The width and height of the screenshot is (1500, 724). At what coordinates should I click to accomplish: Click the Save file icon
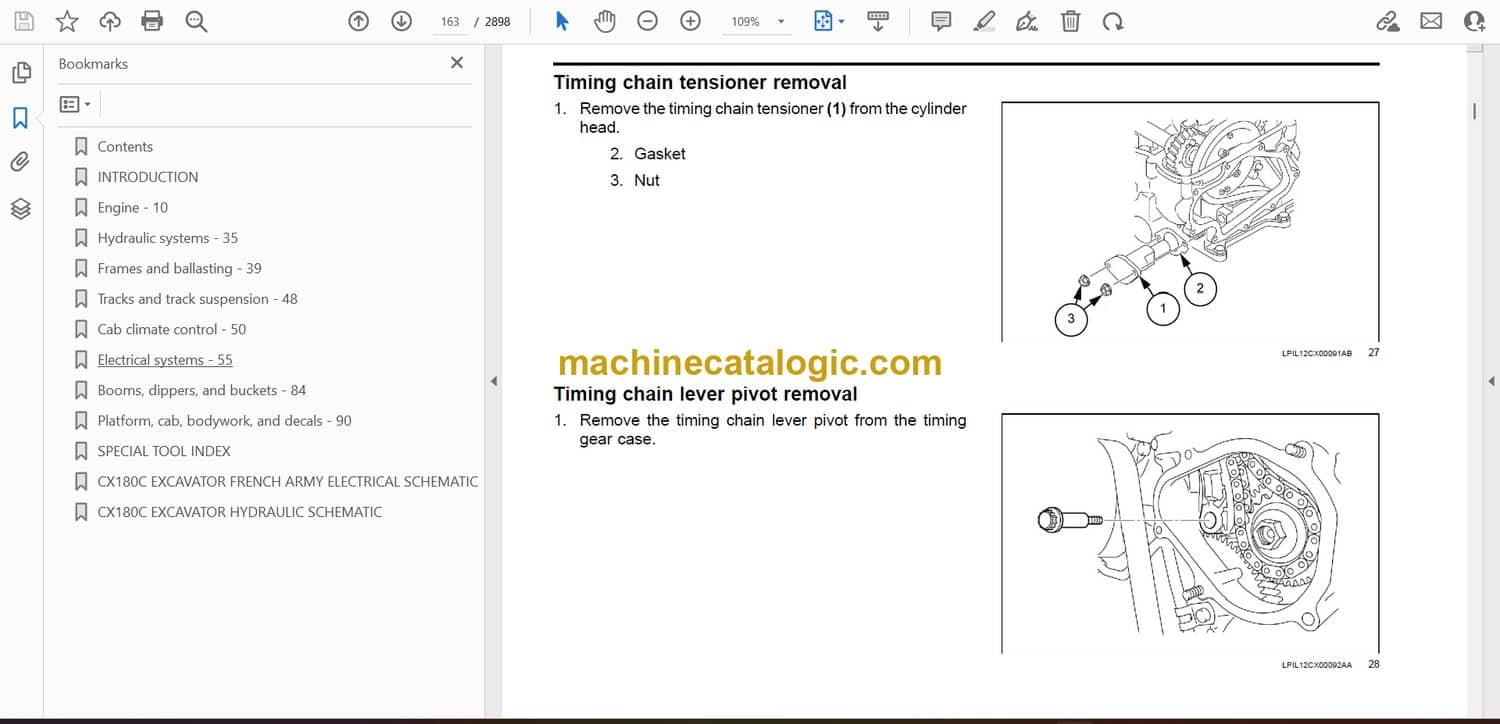tap(24, 21)
